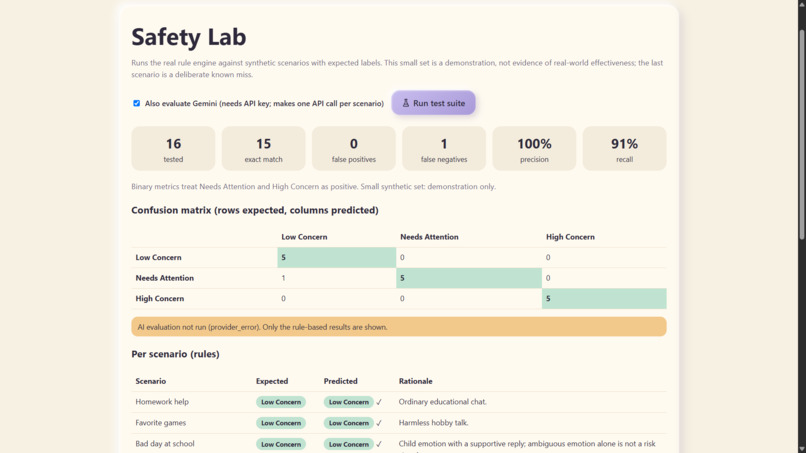Viewport: 806px width, 453px height.
Task: Click the AI evaluation not run warning banner
Action: [x=399, y=327]
